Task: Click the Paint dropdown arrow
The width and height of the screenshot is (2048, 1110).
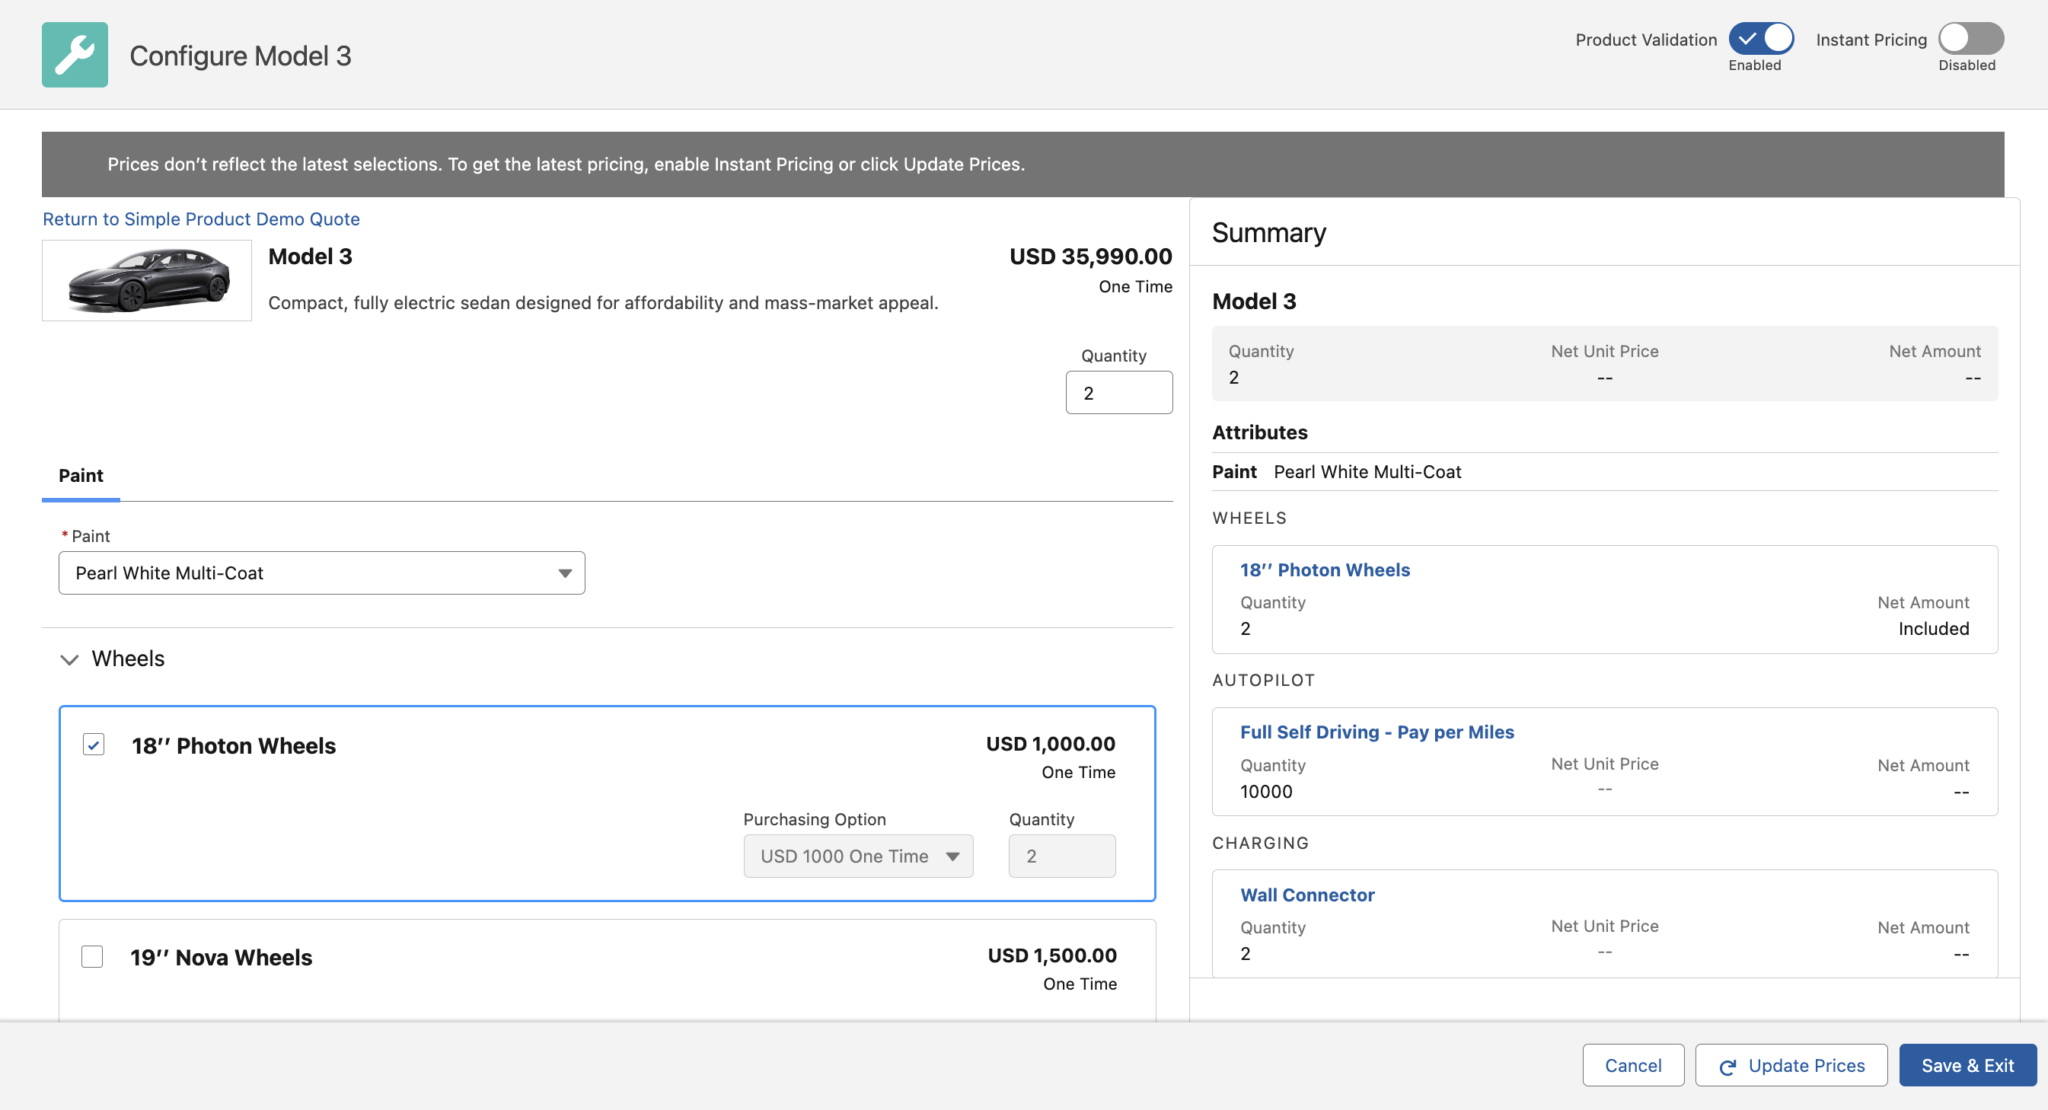Action: coord(565,573)
